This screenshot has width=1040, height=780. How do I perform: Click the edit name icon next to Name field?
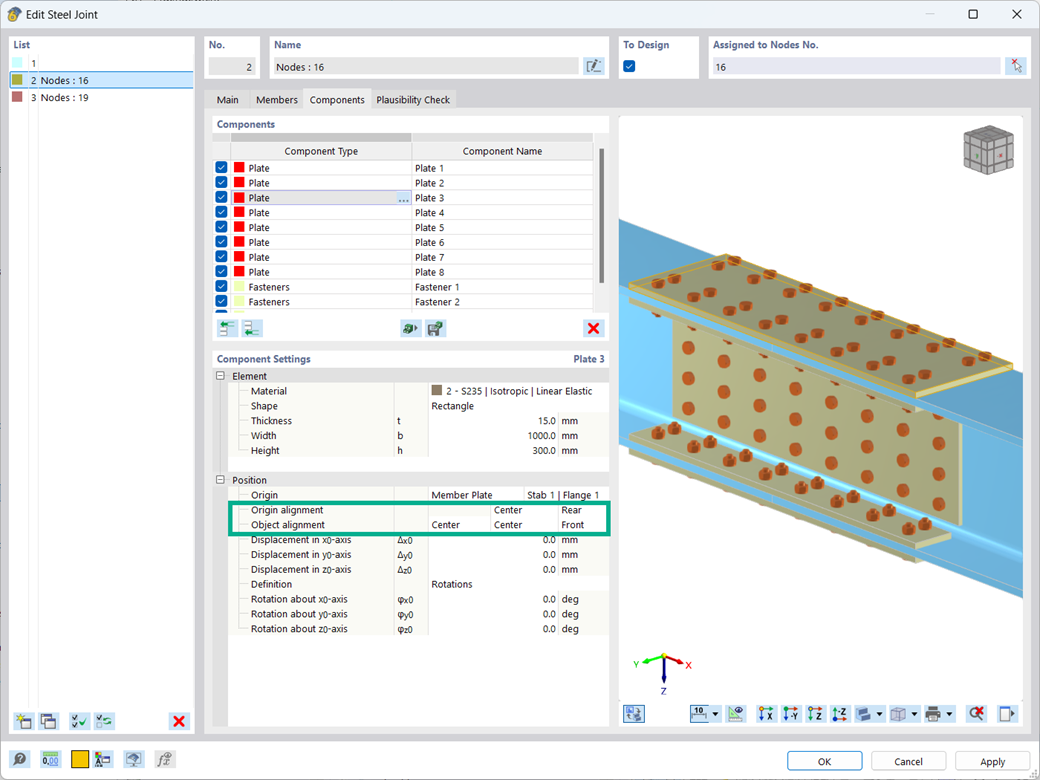pos(594,66)
